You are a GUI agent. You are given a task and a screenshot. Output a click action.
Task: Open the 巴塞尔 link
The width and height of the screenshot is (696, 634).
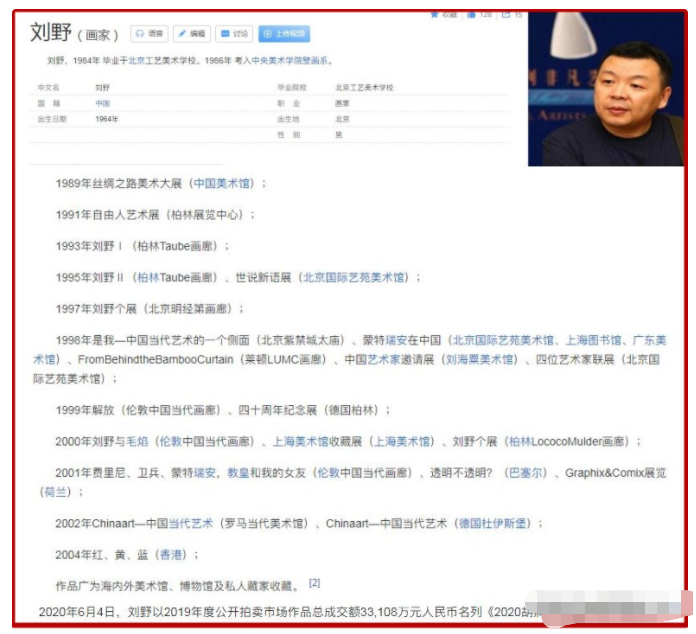[526, 473]
